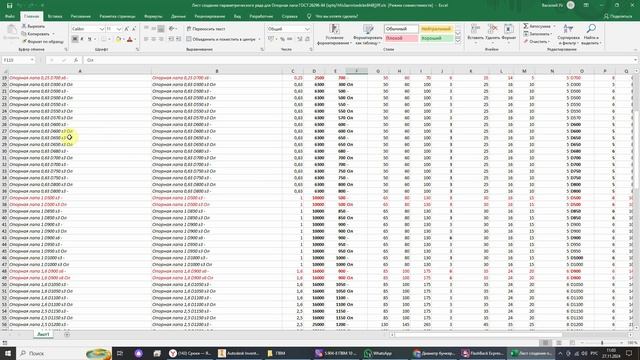Align cell content to vertical middle
The image size is (640, 360).
click(x=153, y=29)
